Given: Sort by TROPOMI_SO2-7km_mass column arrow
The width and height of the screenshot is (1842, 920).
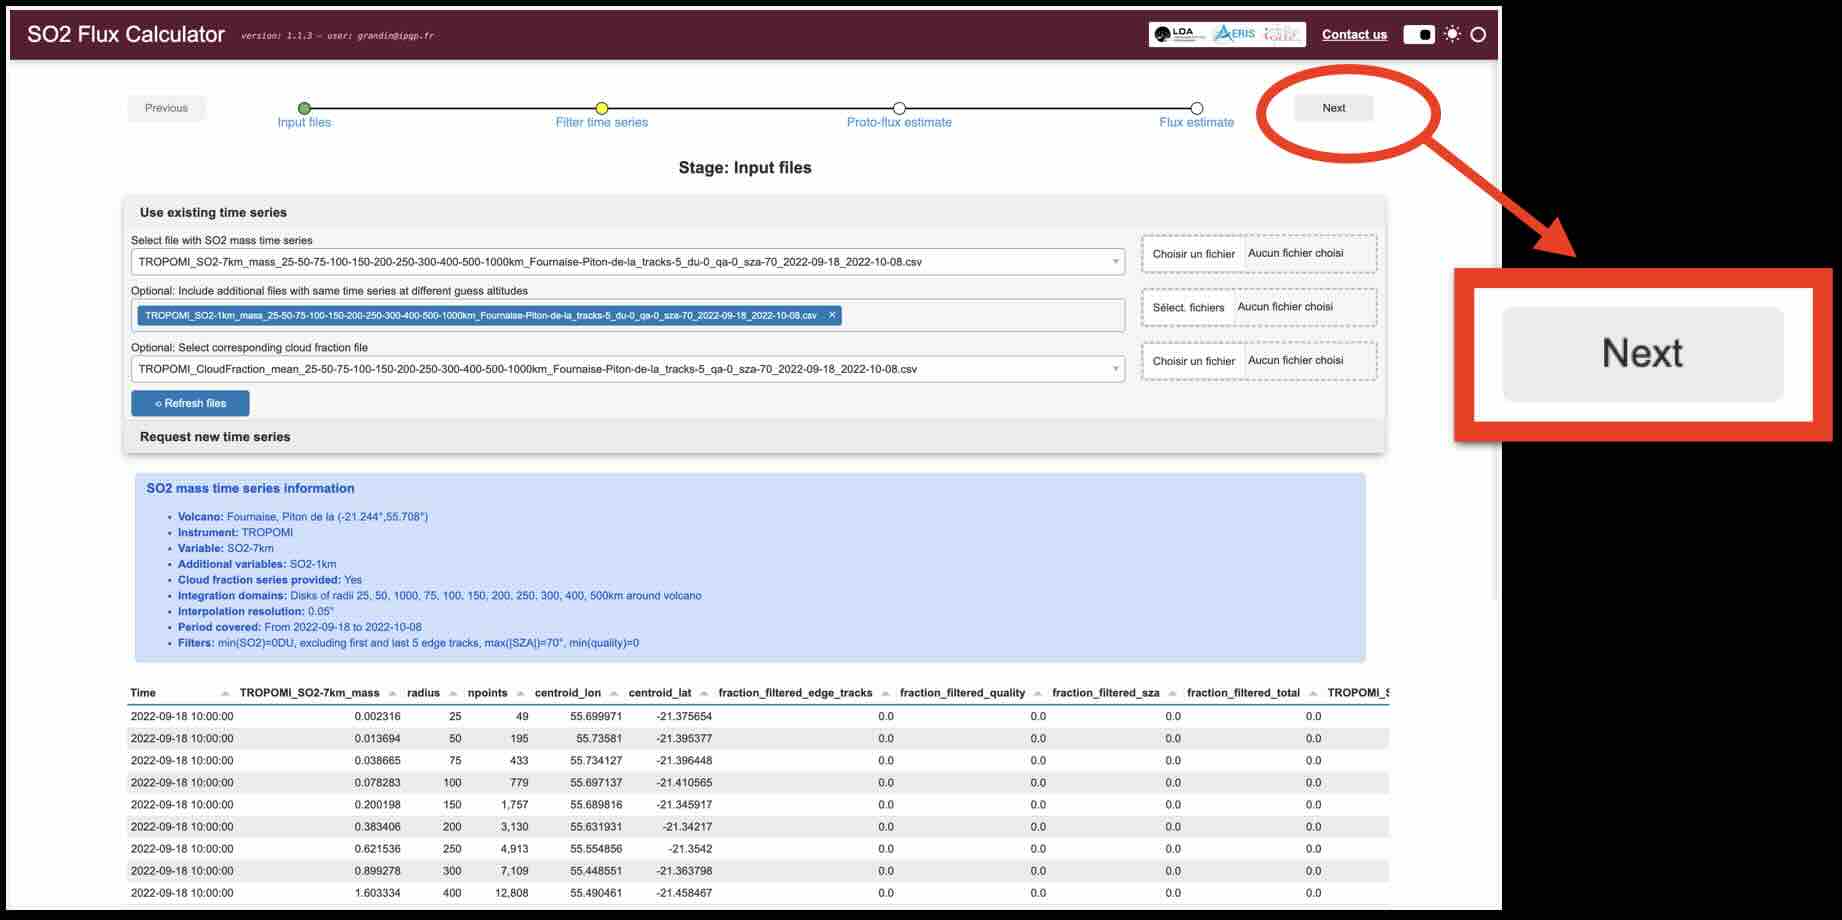Looking at the screenshot, I should click(x=393, y=693).
